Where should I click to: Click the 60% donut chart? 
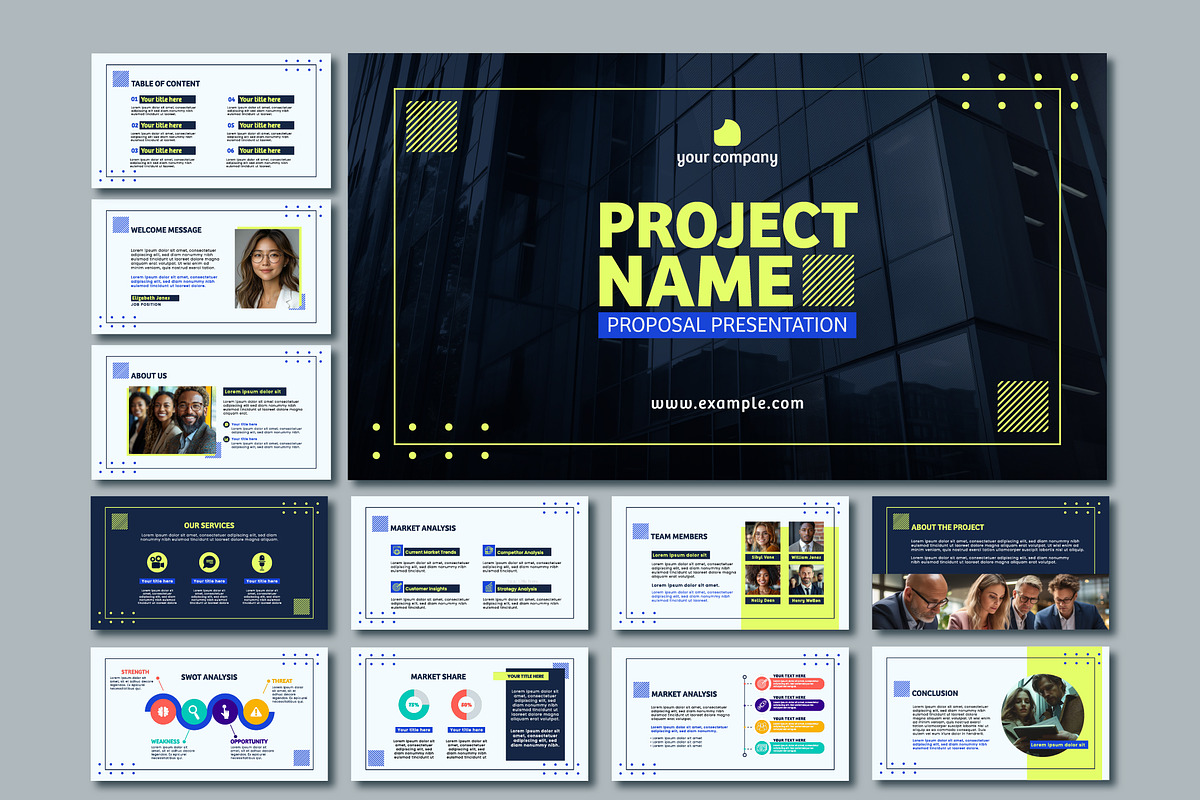coord(465,705)
